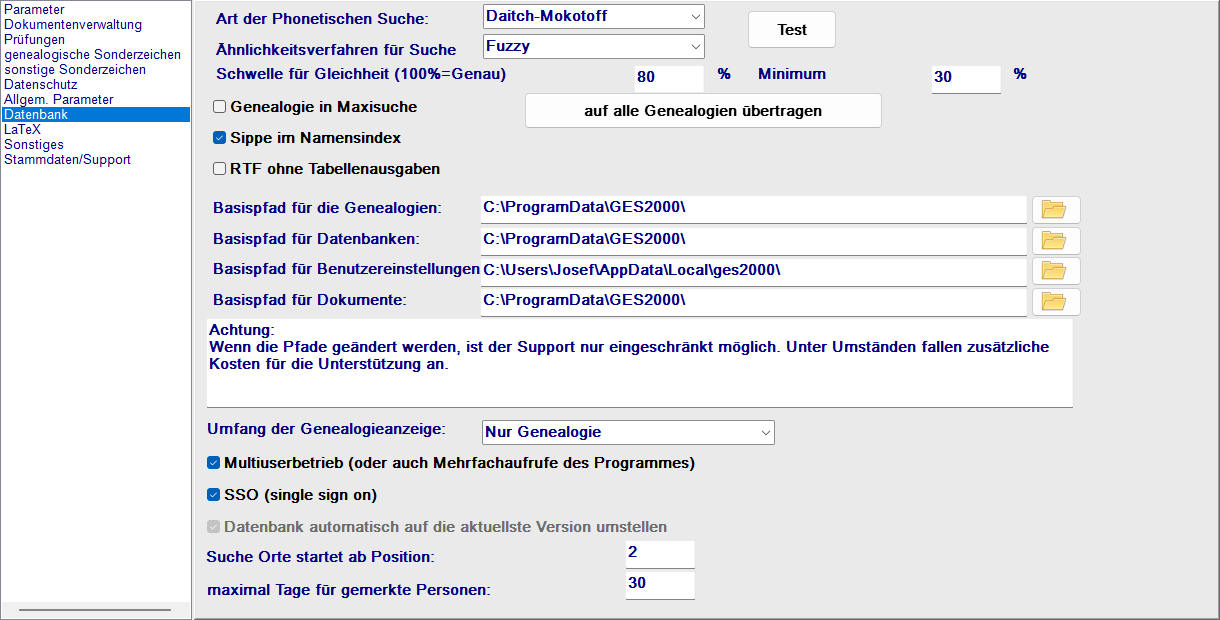The width and height of the screenshot is (1220, 620).
Task: Click the Test button
Action: (x=791, y=30)
